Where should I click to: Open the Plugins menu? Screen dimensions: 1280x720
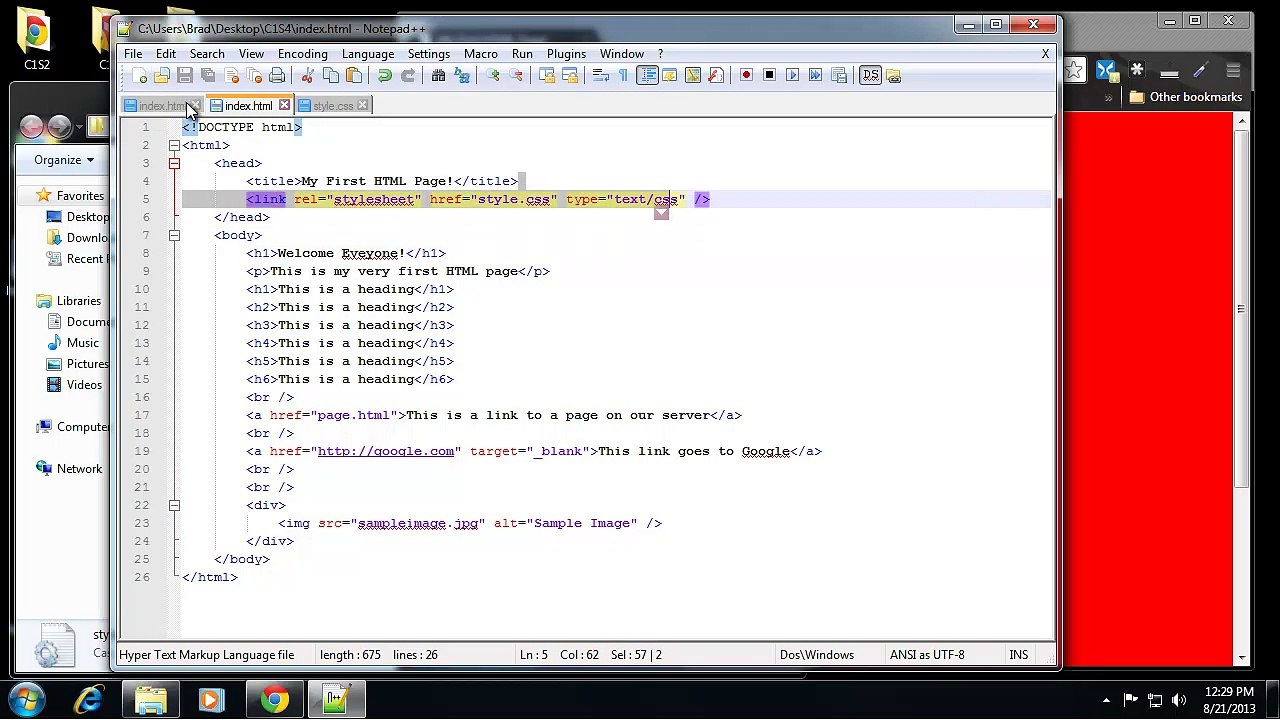[x=566, y=54]
